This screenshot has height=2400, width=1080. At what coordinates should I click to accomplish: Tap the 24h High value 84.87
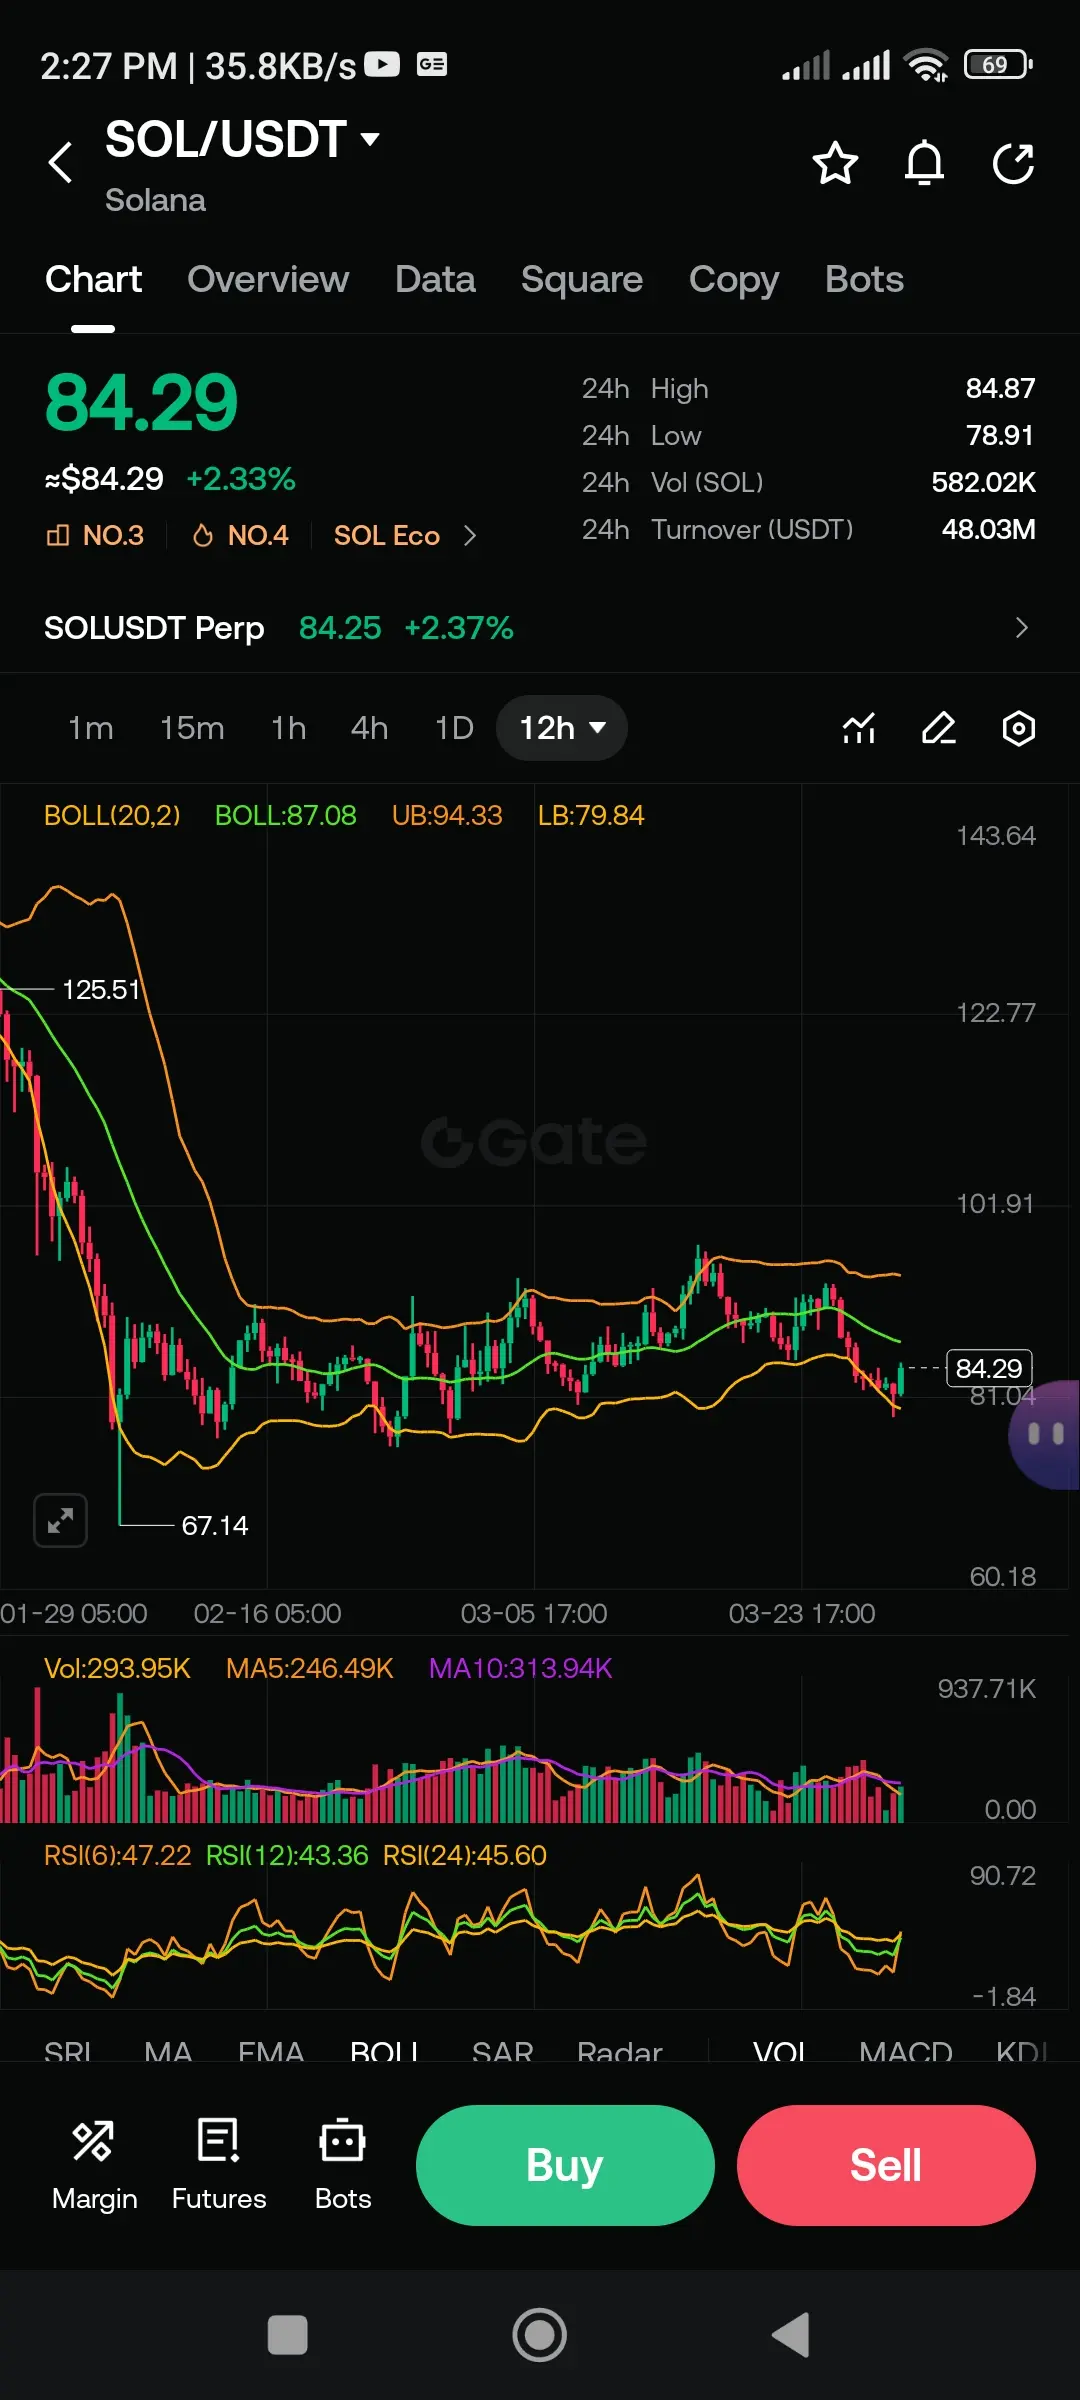tap(1000, 388)
